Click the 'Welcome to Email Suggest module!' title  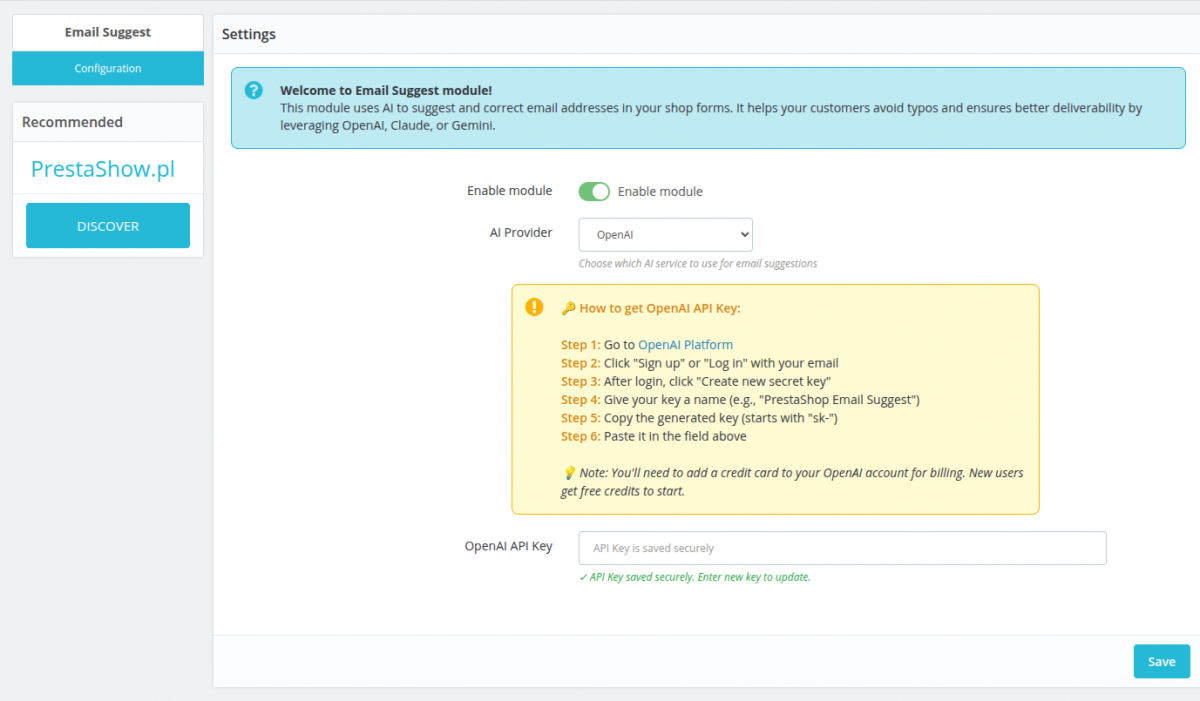coord(386,90)
